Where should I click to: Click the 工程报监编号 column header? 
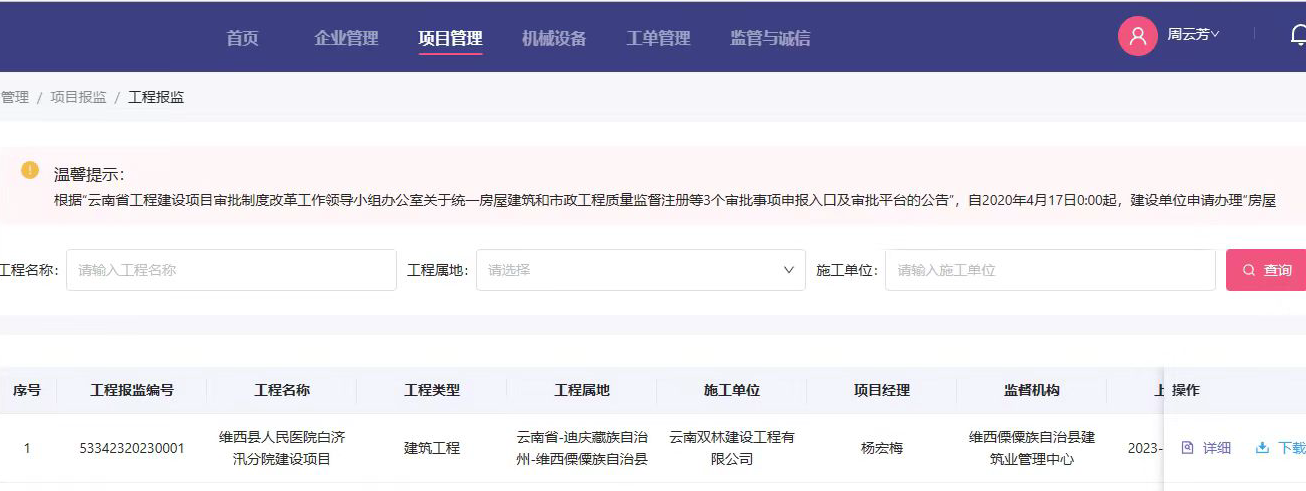132,390
